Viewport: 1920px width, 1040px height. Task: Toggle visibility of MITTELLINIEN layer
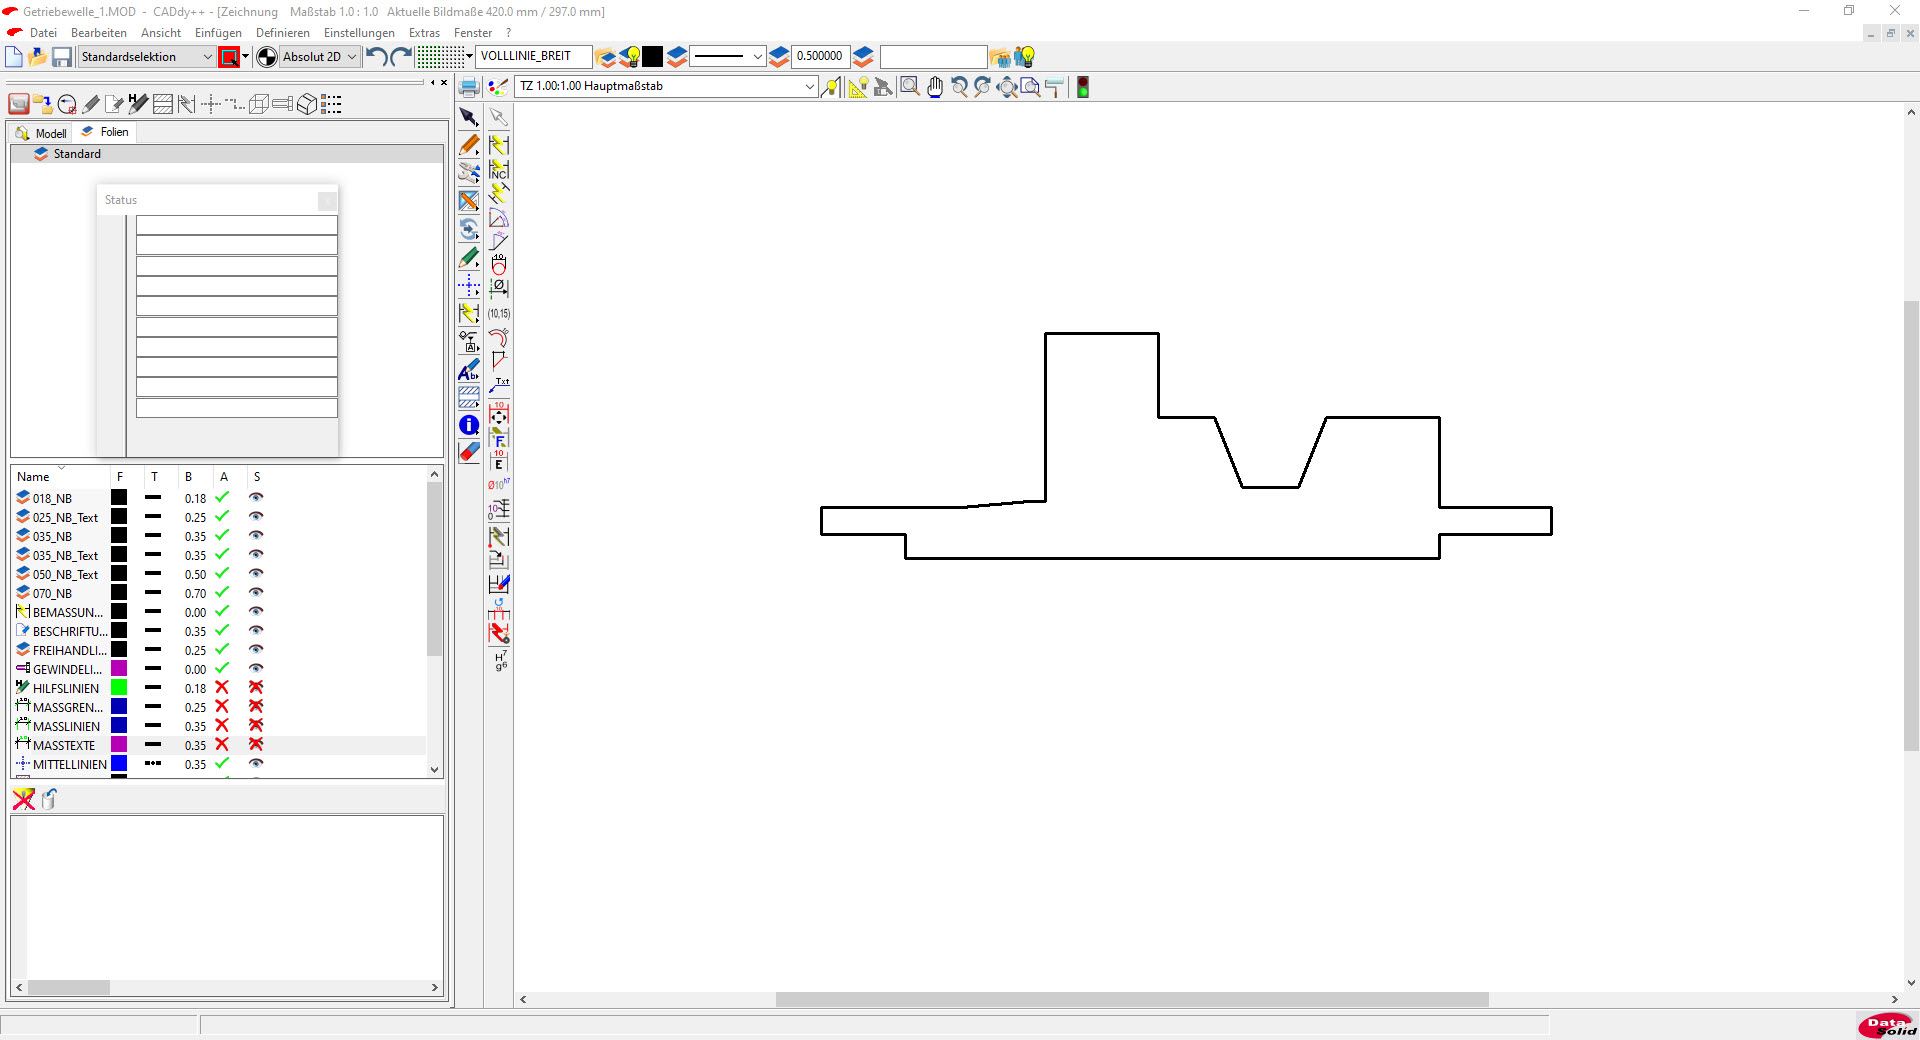tap(256, 764)
